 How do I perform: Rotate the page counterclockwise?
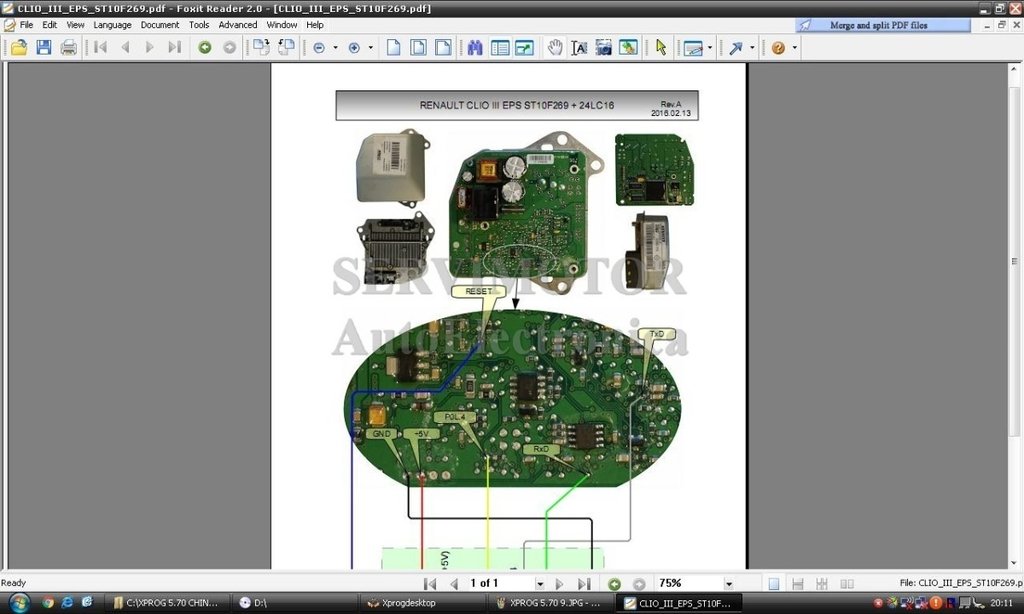[x=286, y=48]
